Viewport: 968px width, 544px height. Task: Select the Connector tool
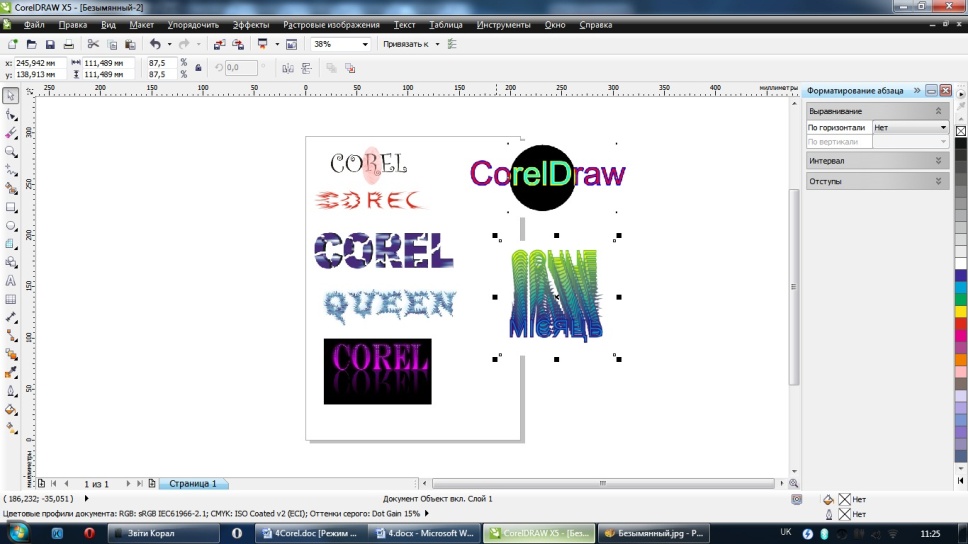click(x=10, y=336)
